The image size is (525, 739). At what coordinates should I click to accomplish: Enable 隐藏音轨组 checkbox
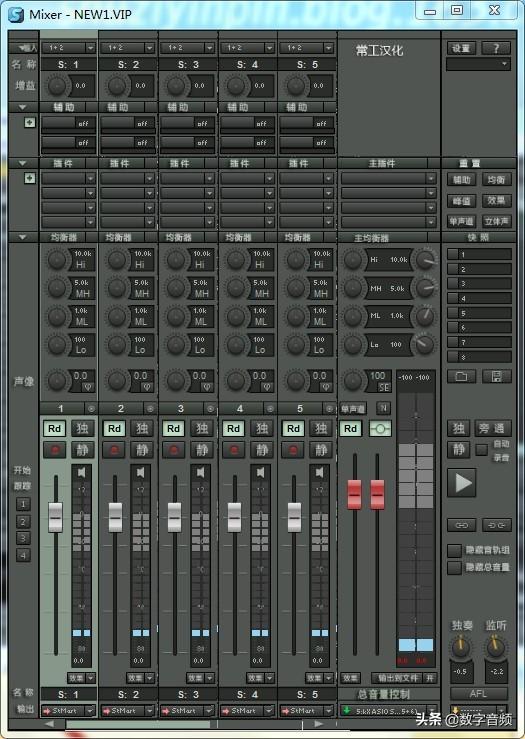point(454,550)
